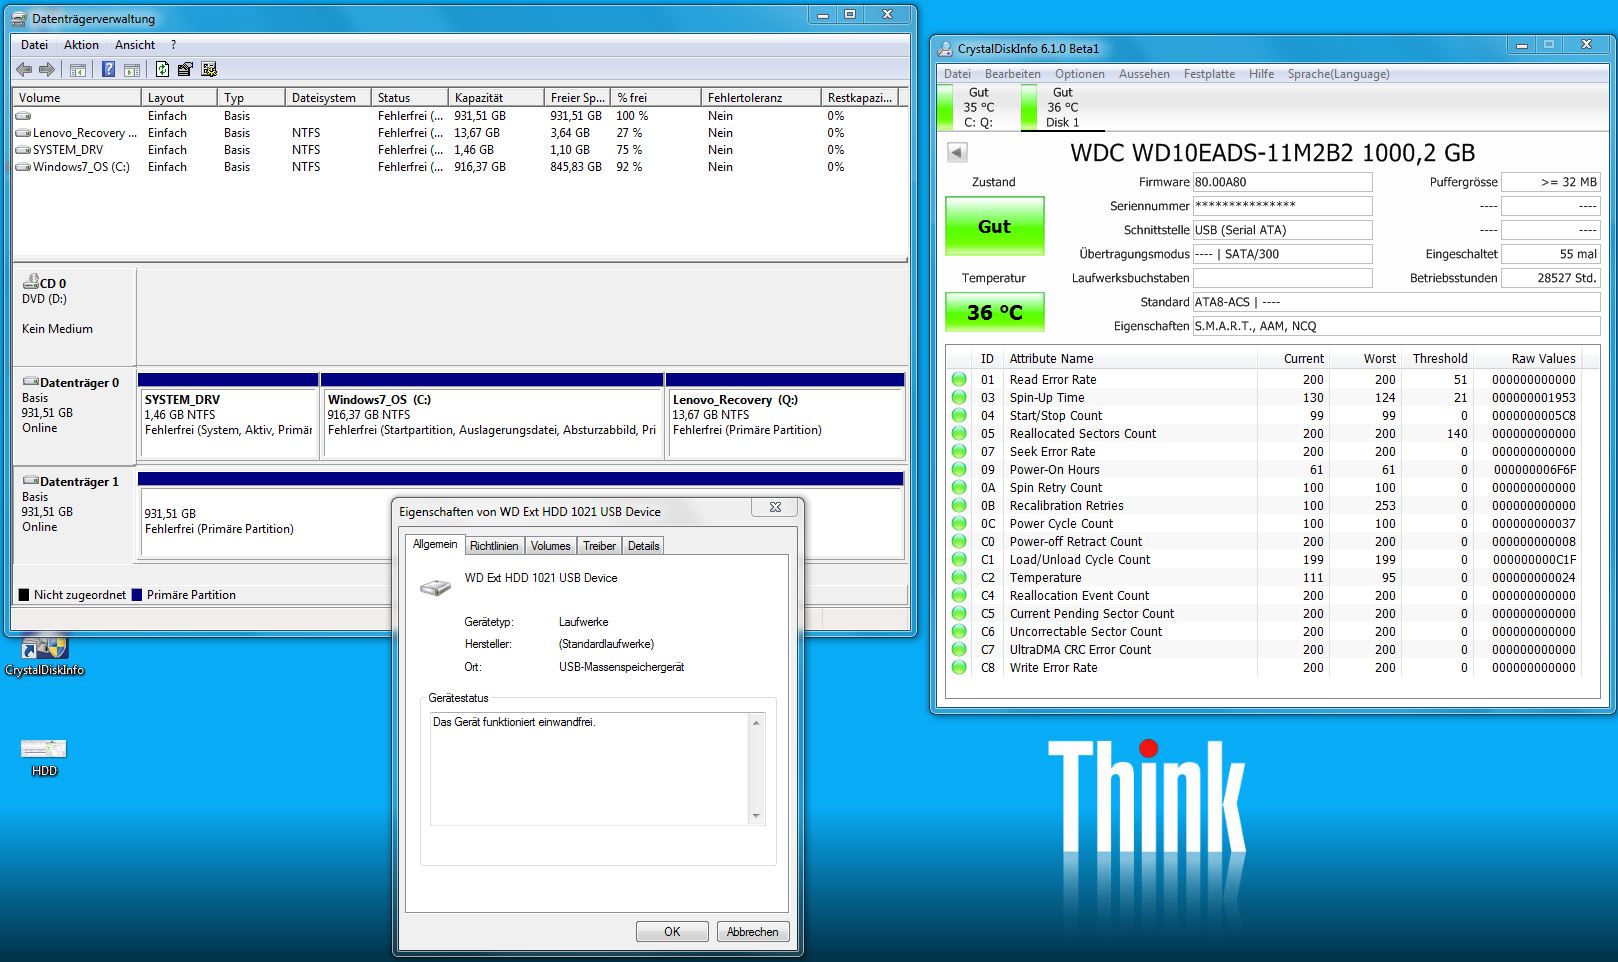The height and width of the screenshot is (962, 1618).
Task: Open the Ansicht menu in Datenträgerverwaltung
Action: 135,45
